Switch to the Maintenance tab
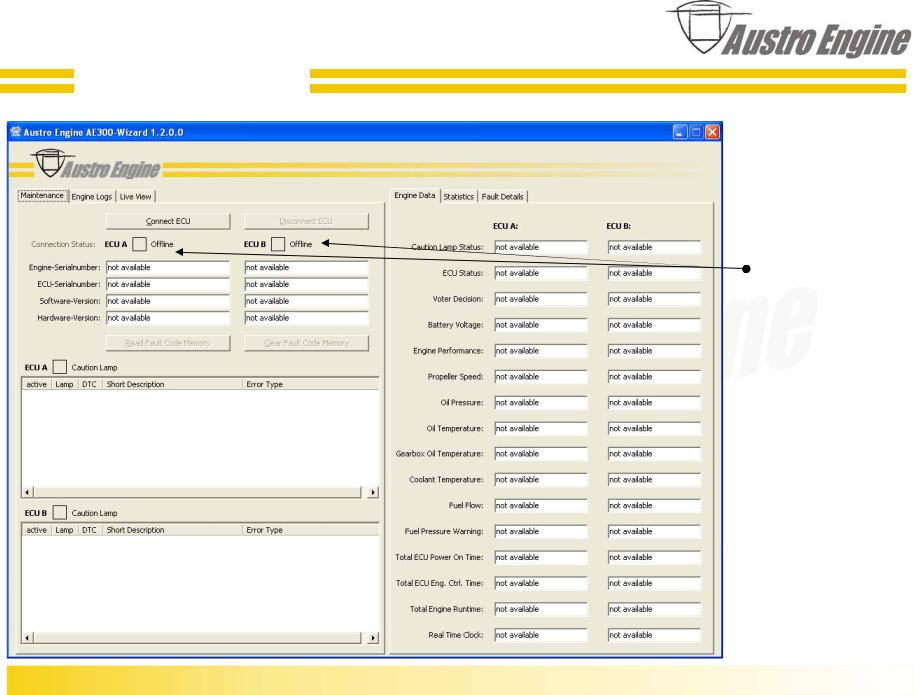Viewport: 915px width, 695px height. coord(42,195)
